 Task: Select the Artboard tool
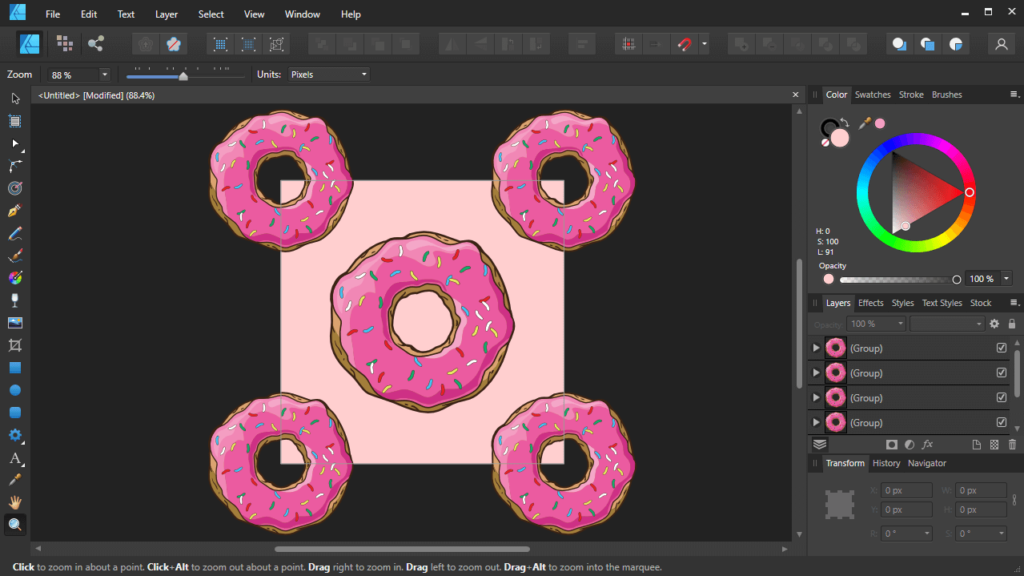point(15,121)
